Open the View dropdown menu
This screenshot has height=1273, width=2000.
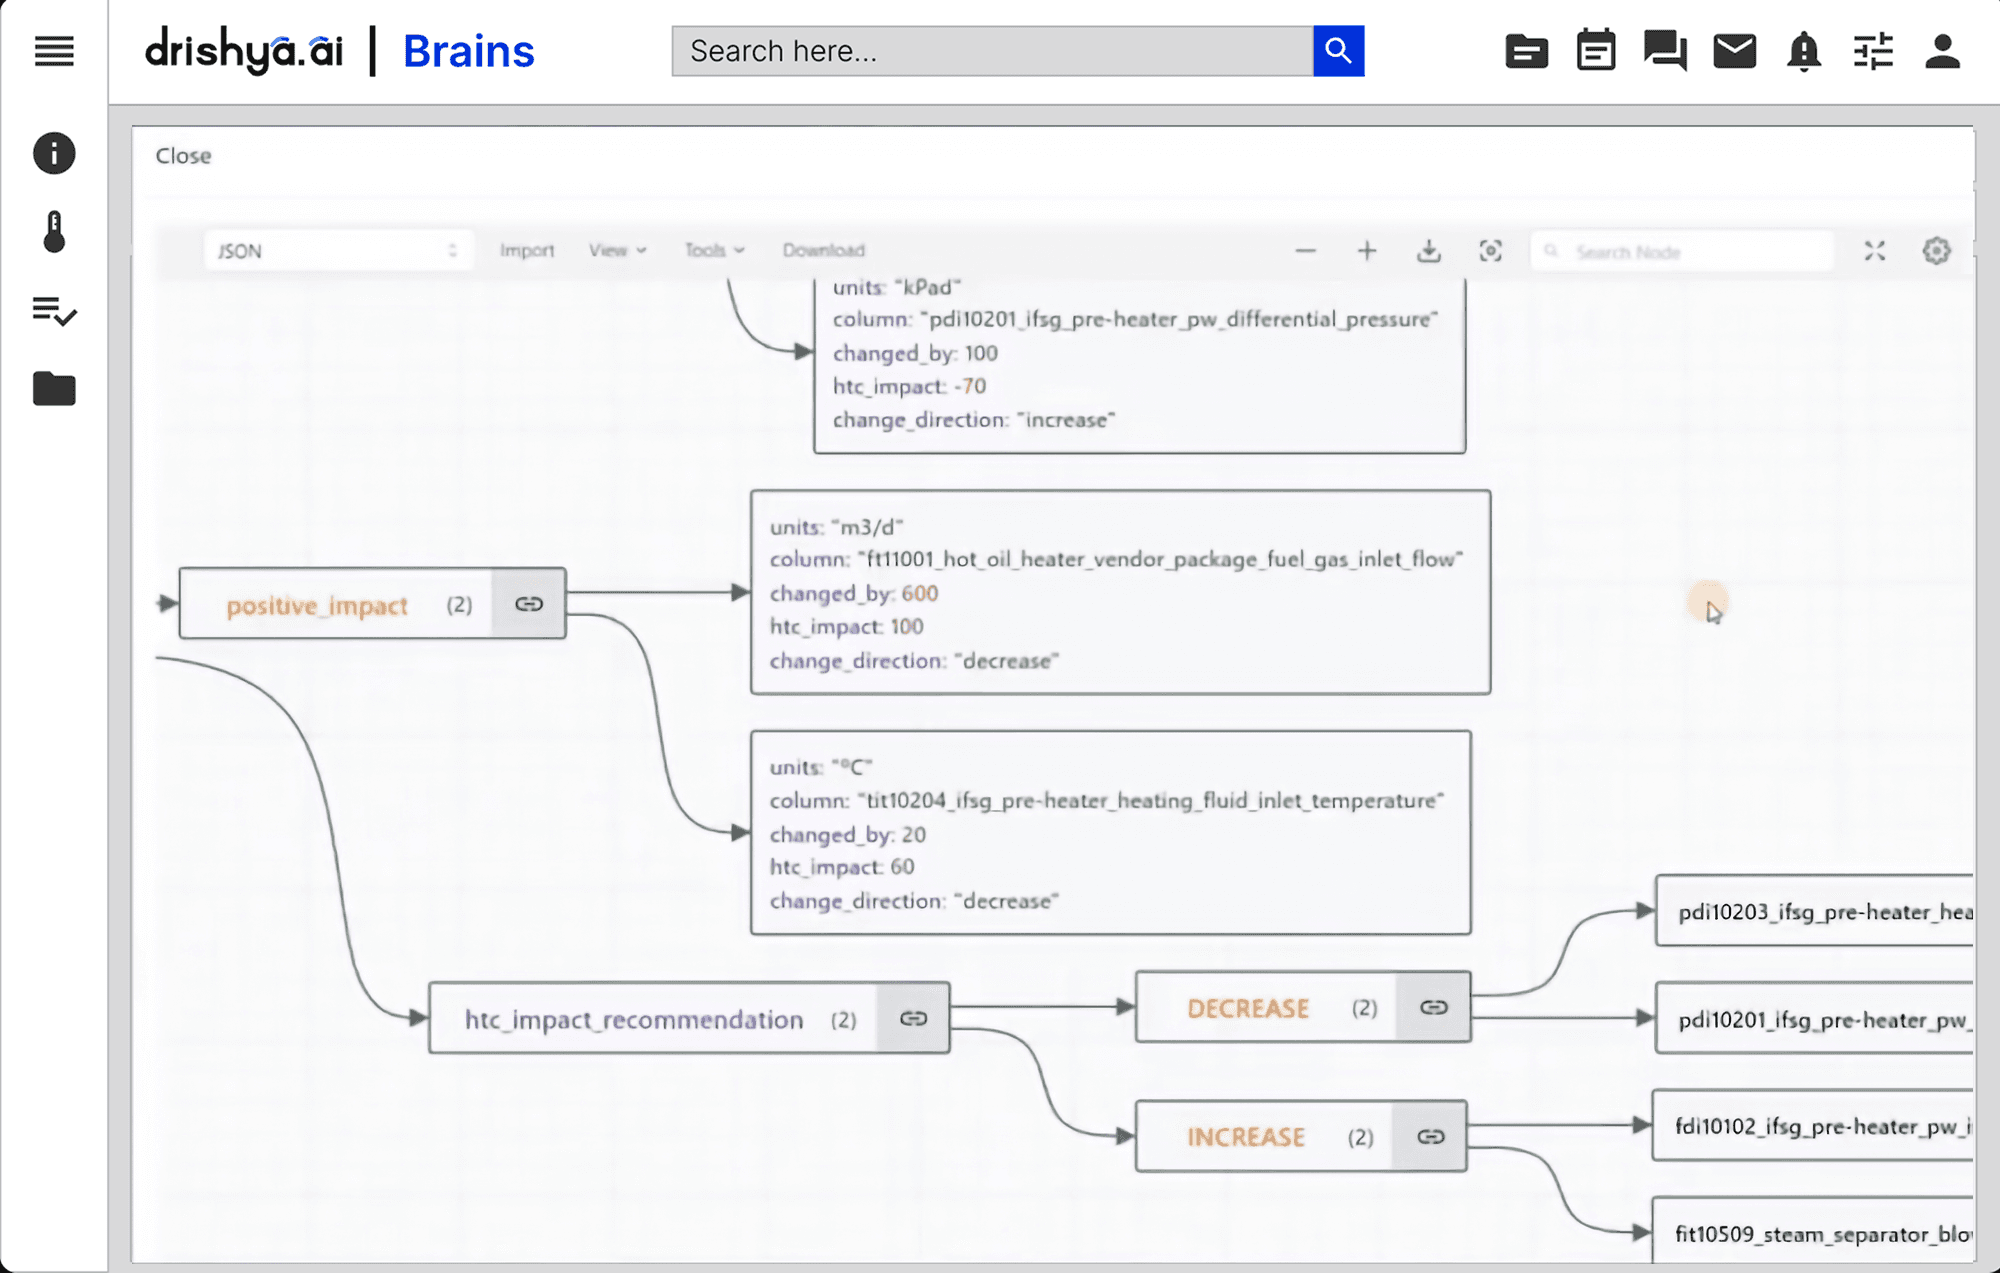pyautogui.click(x=617, y=250)
